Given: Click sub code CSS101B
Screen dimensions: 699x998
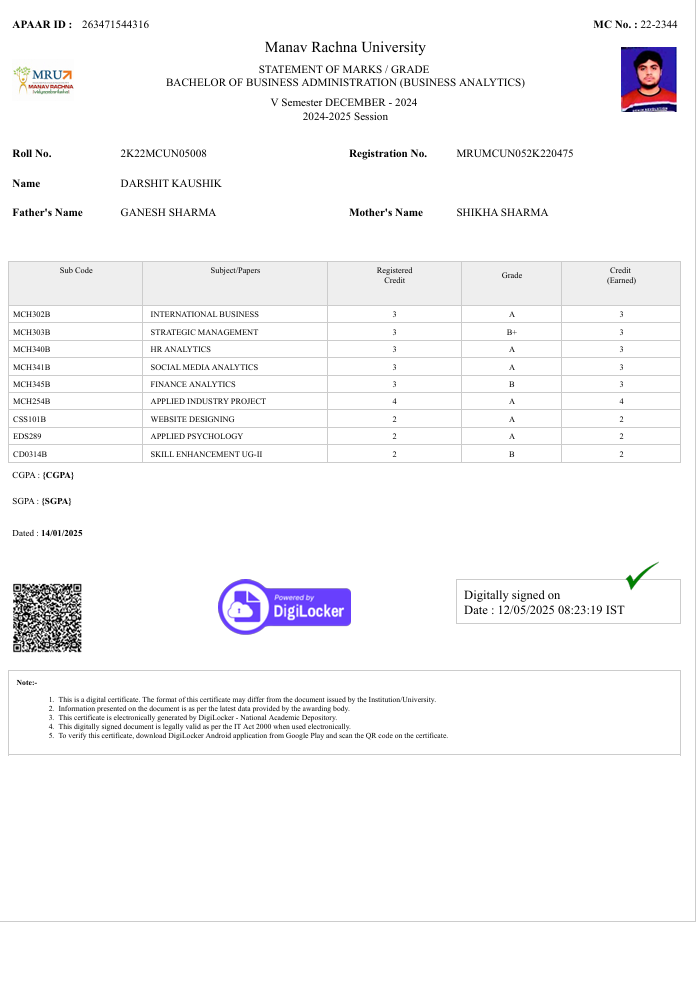Looking at the screenshot, I should coord(29,419).
